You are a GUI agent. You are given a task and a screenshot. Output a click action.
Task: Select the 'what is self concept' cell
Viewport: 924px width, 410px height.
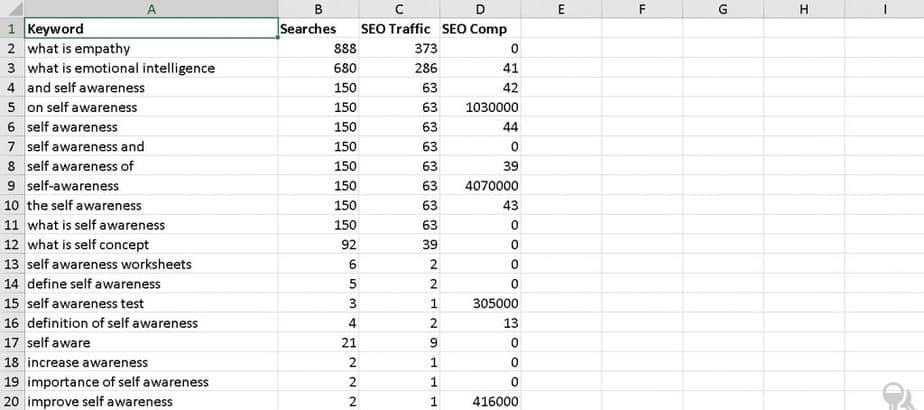[x=151, y=244]
